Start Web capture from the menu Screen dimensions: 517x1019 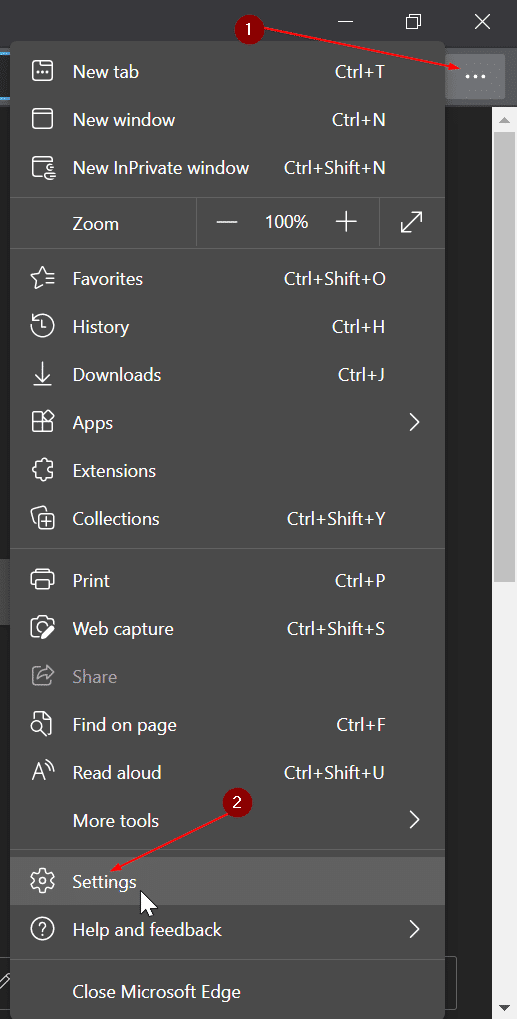point(227,628)
